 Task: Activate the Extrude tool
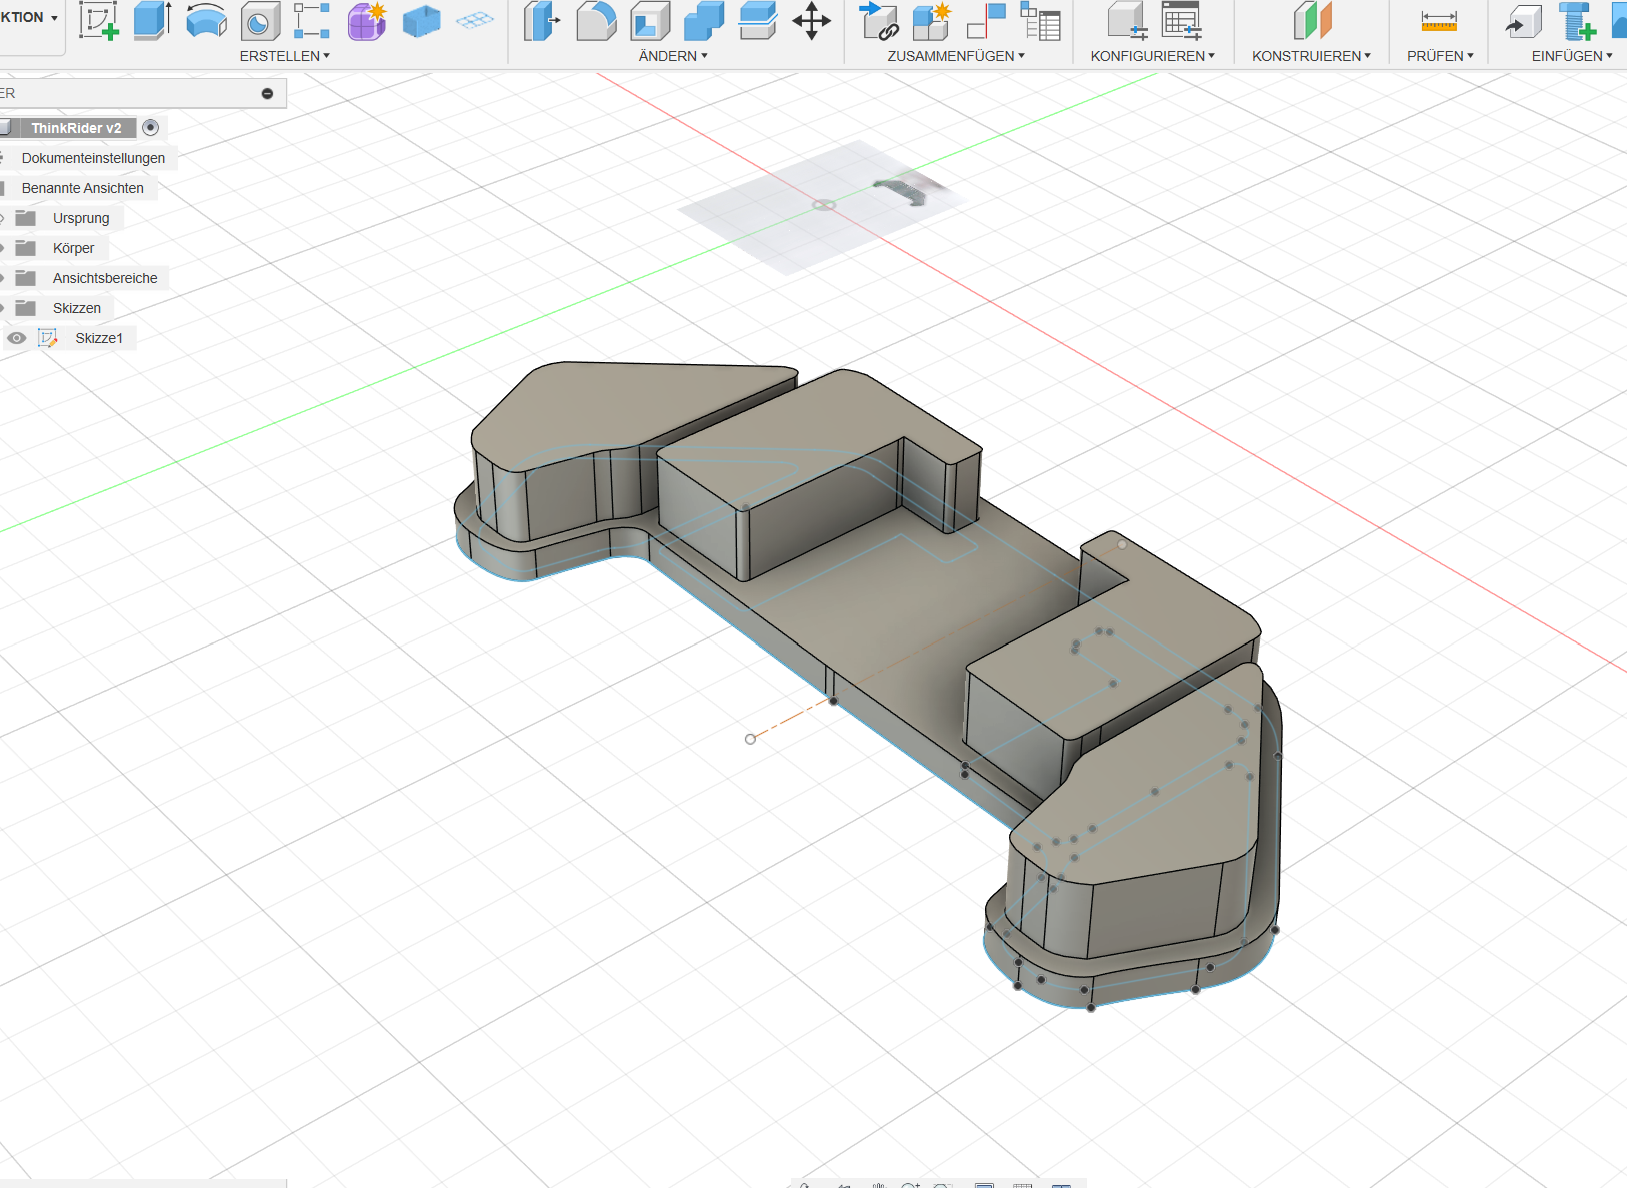(152, 21)
